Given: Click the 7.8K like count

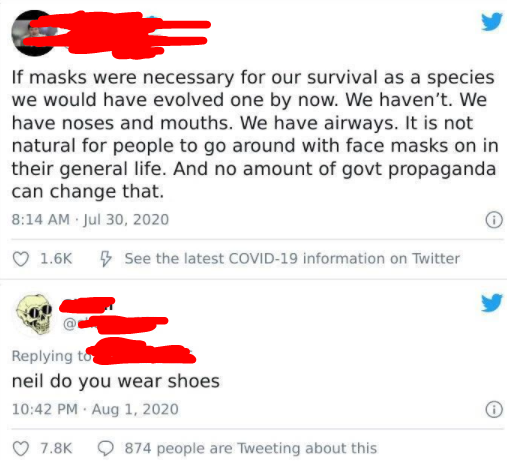Looking at the screenshot, I should (56, 448).
